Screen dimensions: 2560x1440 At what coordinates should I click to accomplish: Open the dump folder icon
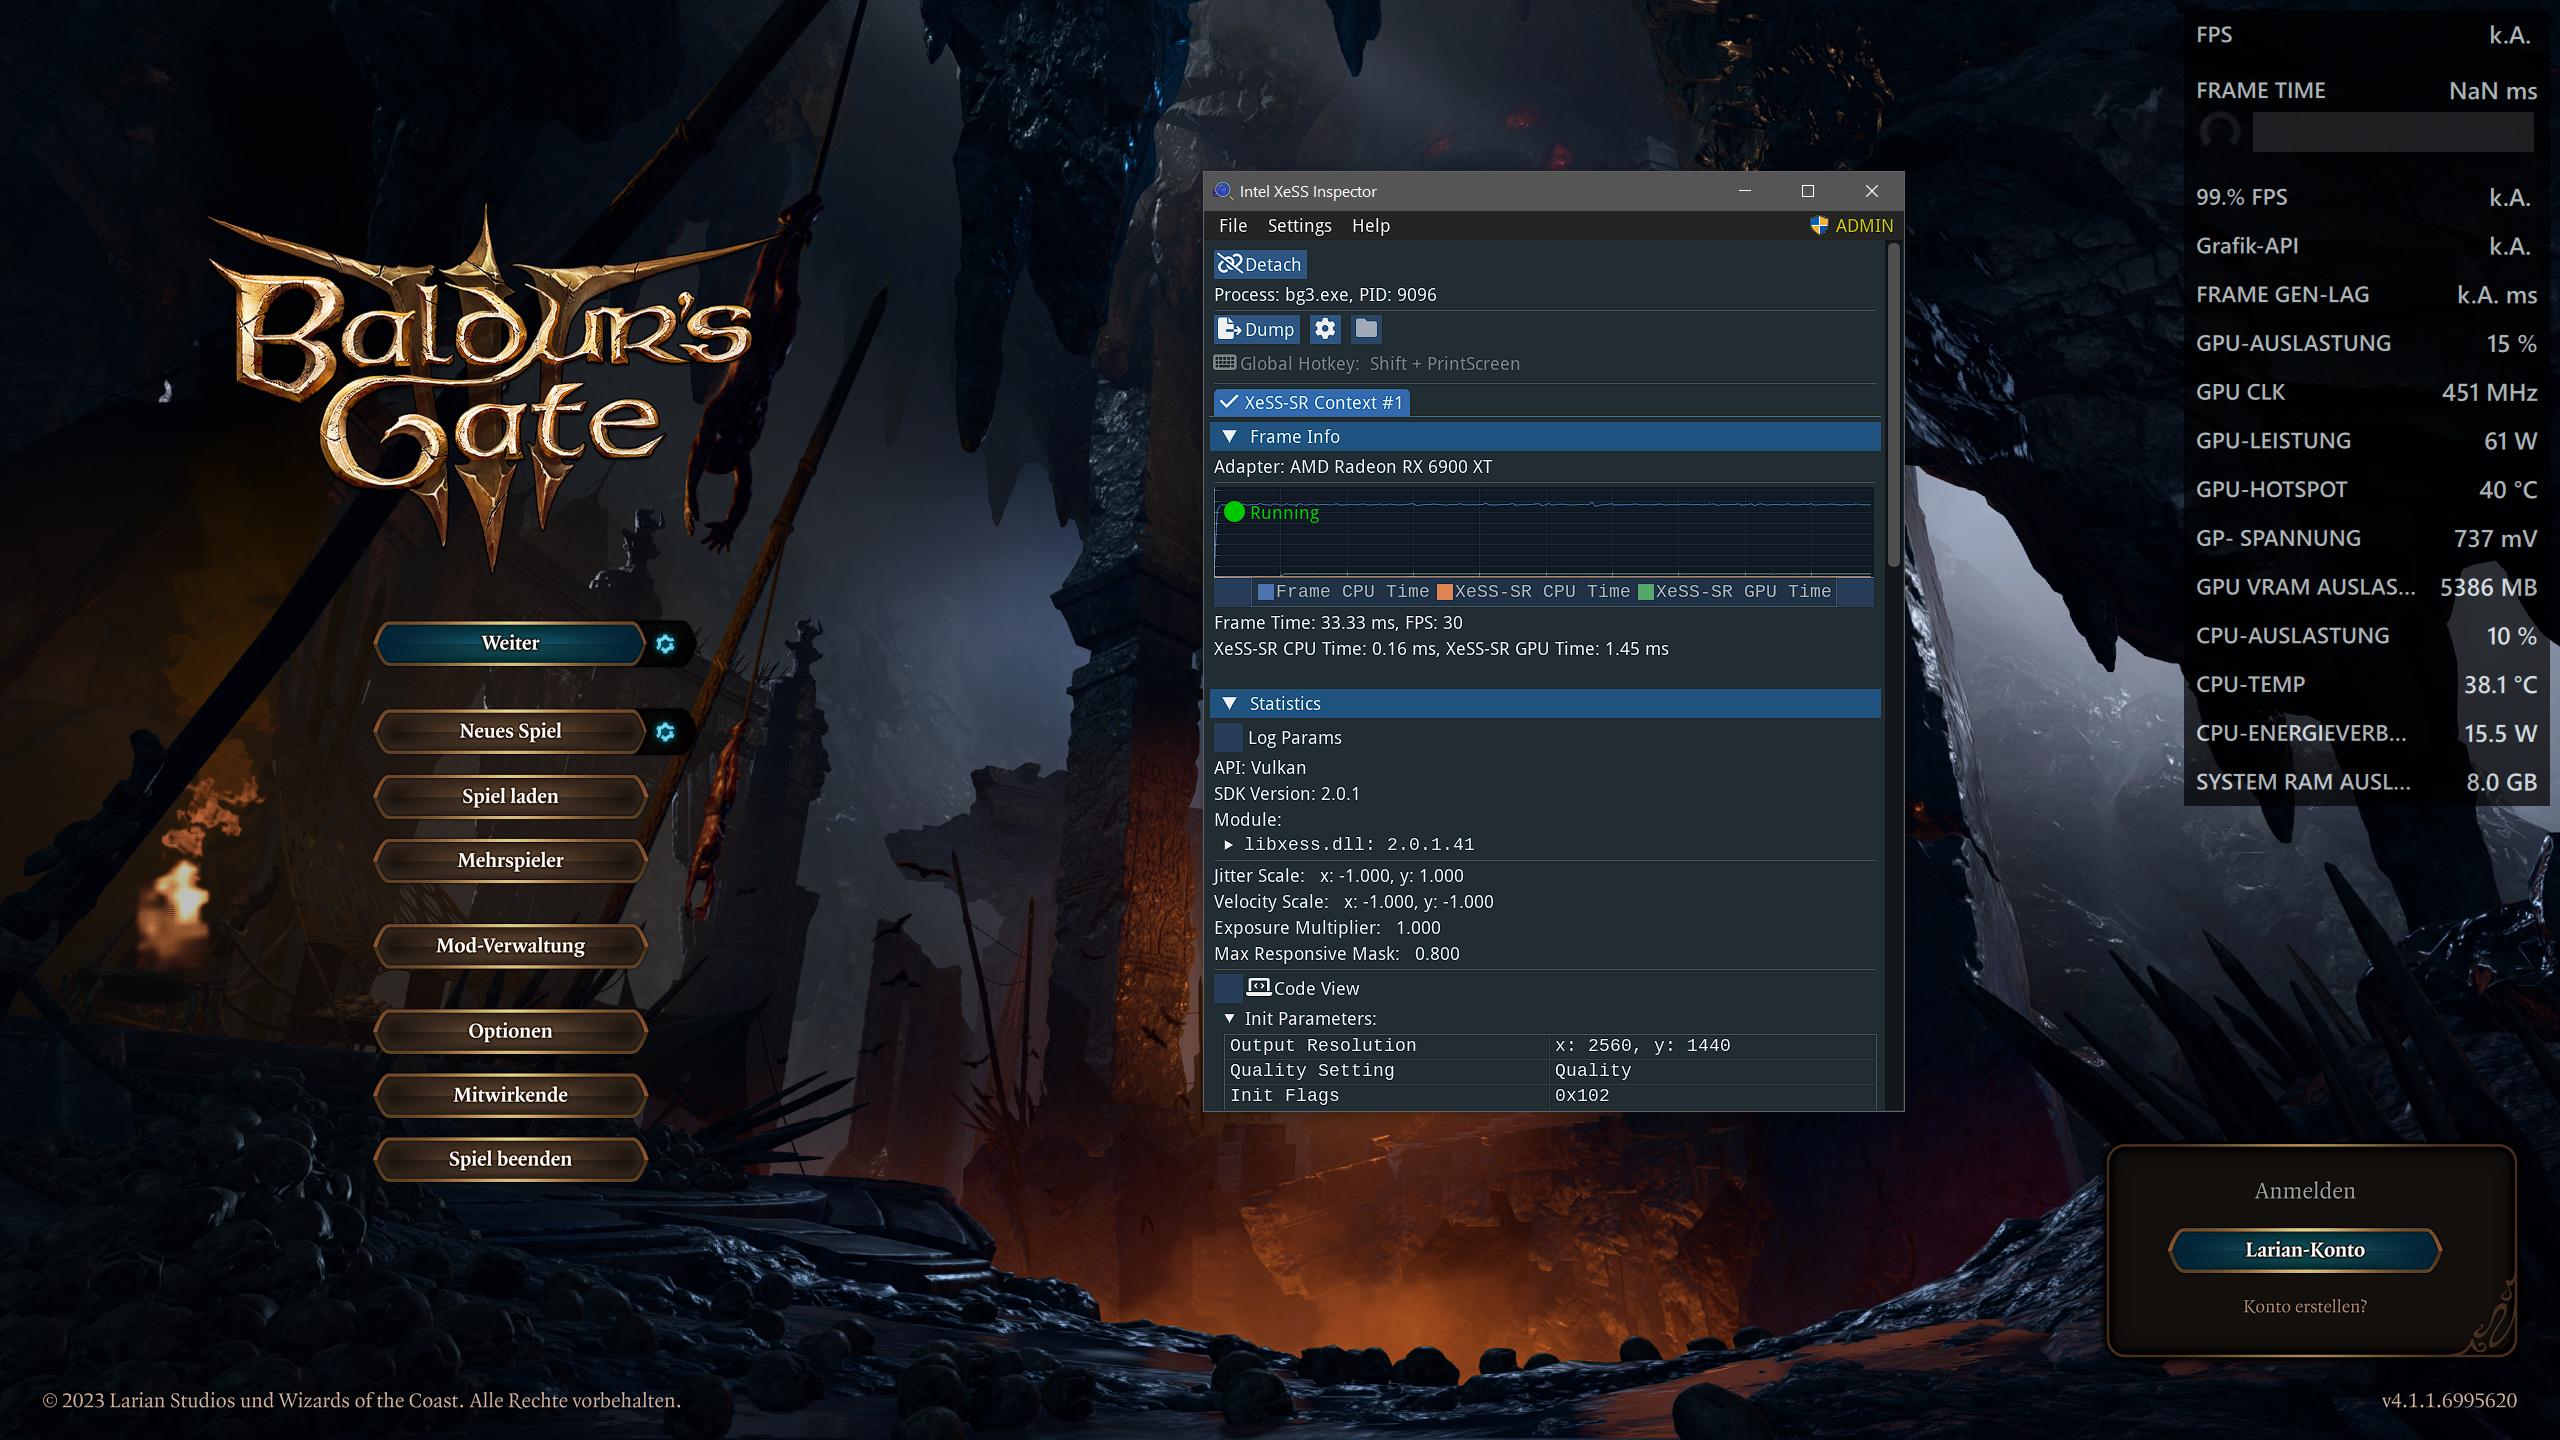[x=1366, y=329]
